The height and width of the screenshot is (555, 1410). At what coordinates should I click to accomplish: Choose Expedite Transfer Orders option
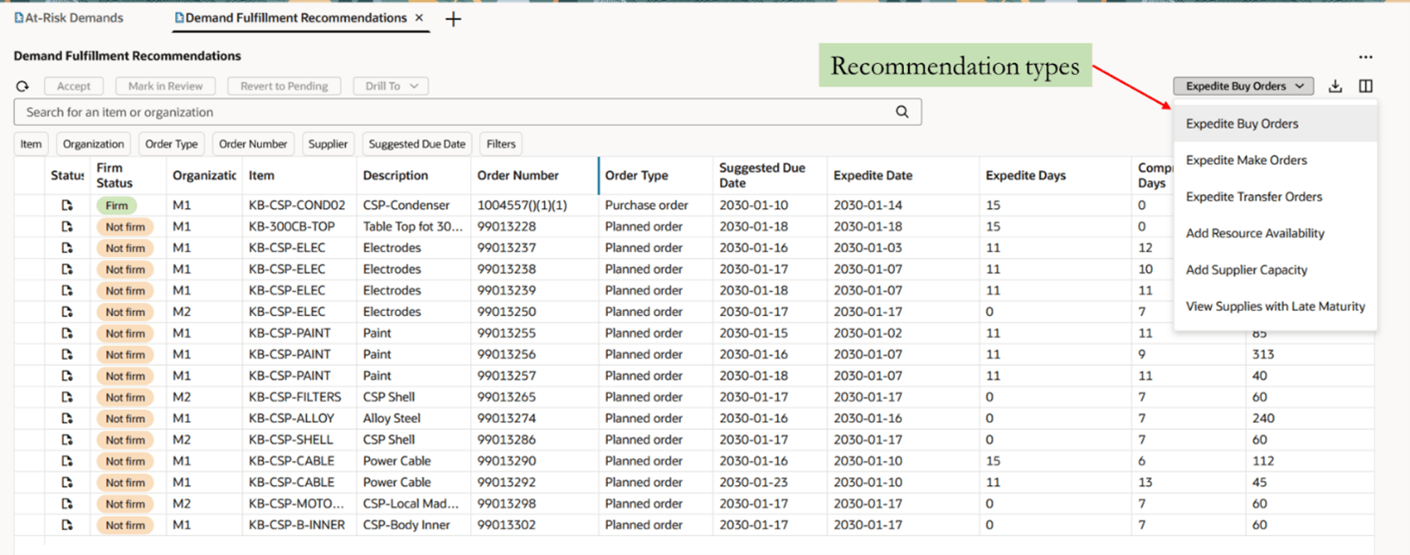pyautogui.click(x=1276, y=197)
